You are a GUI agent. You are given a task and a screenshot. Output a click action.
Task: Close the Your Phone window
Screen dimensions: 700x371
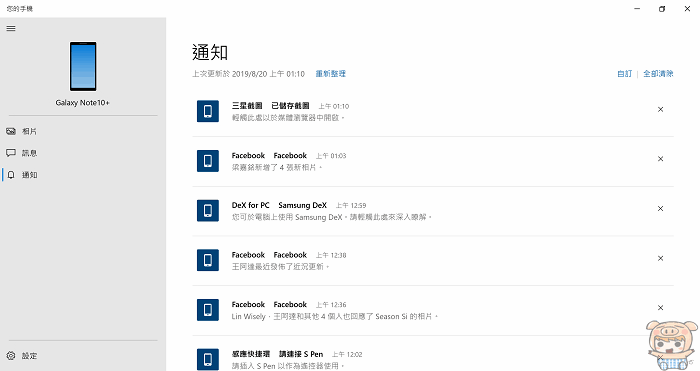(688, 8)
